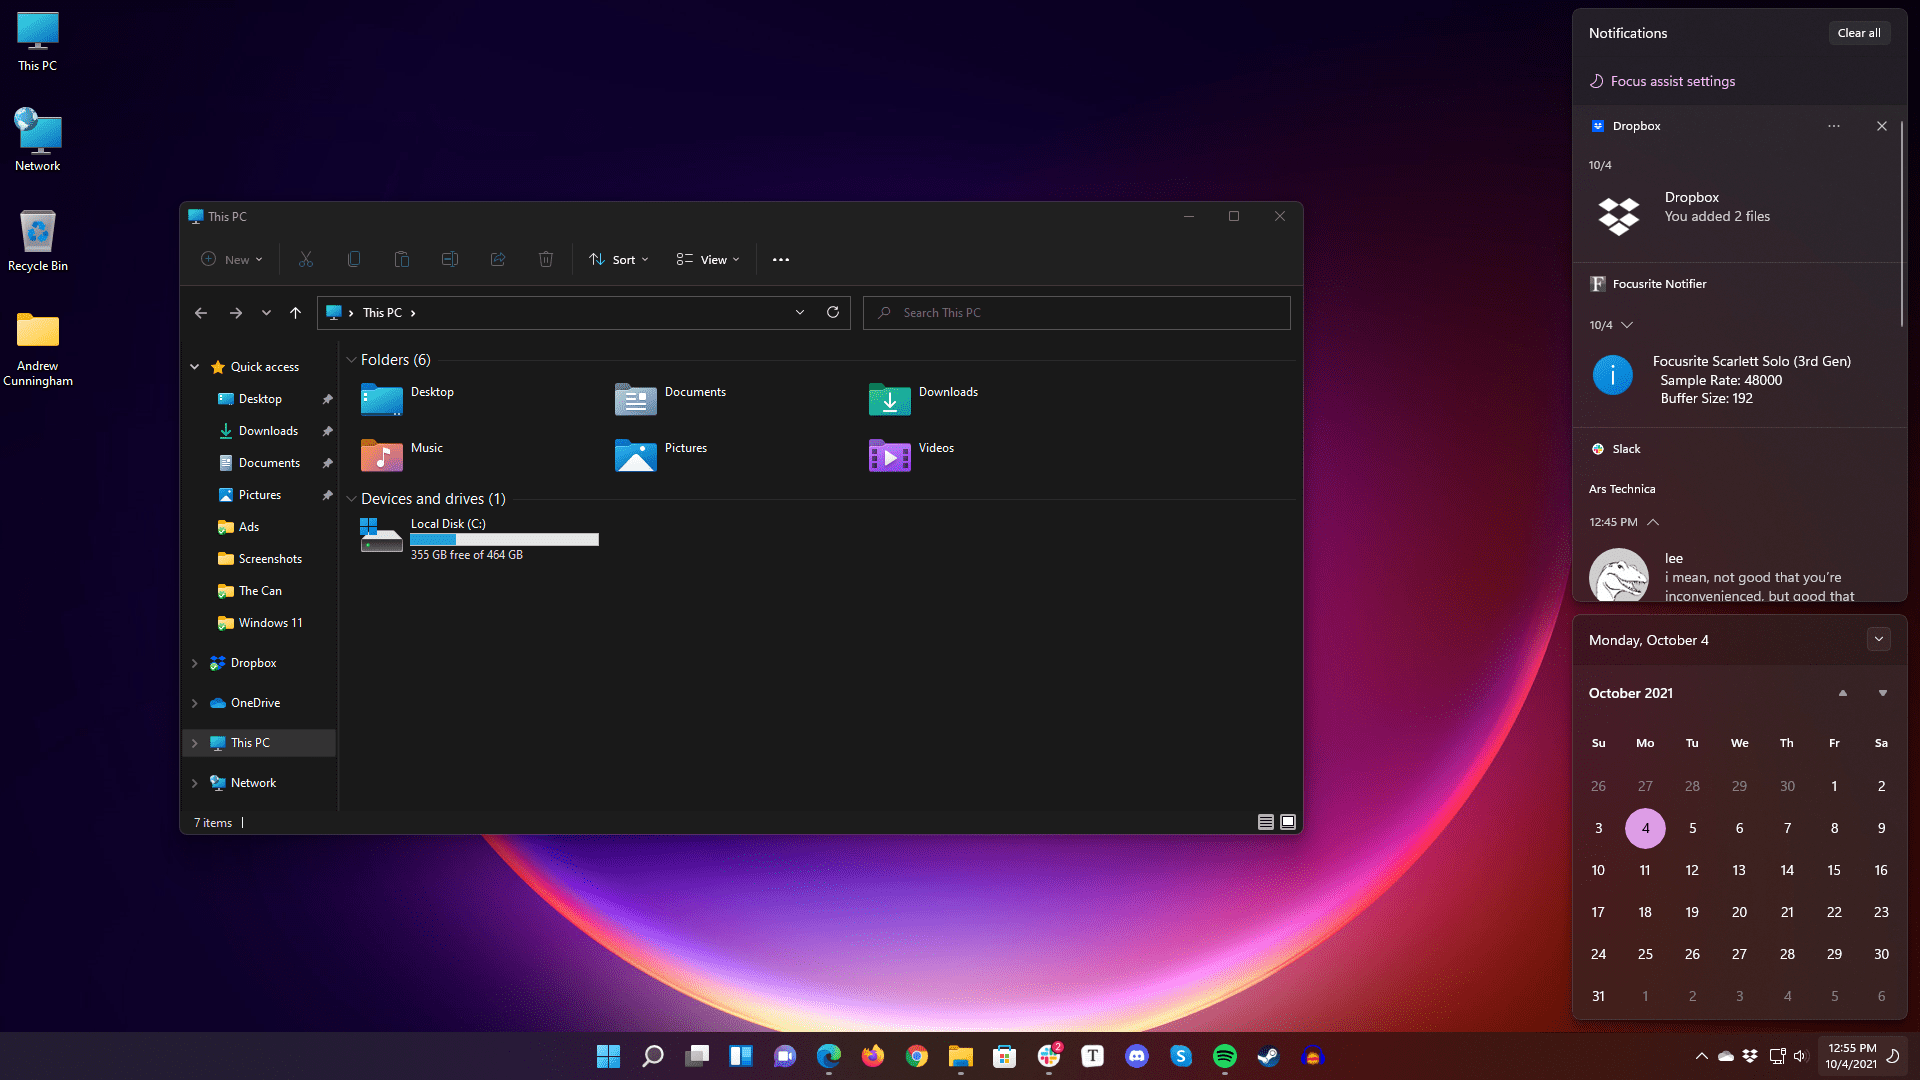Click the Clear all notifications button
Screen dimensions: 1920x1080
pos(1858,32)
